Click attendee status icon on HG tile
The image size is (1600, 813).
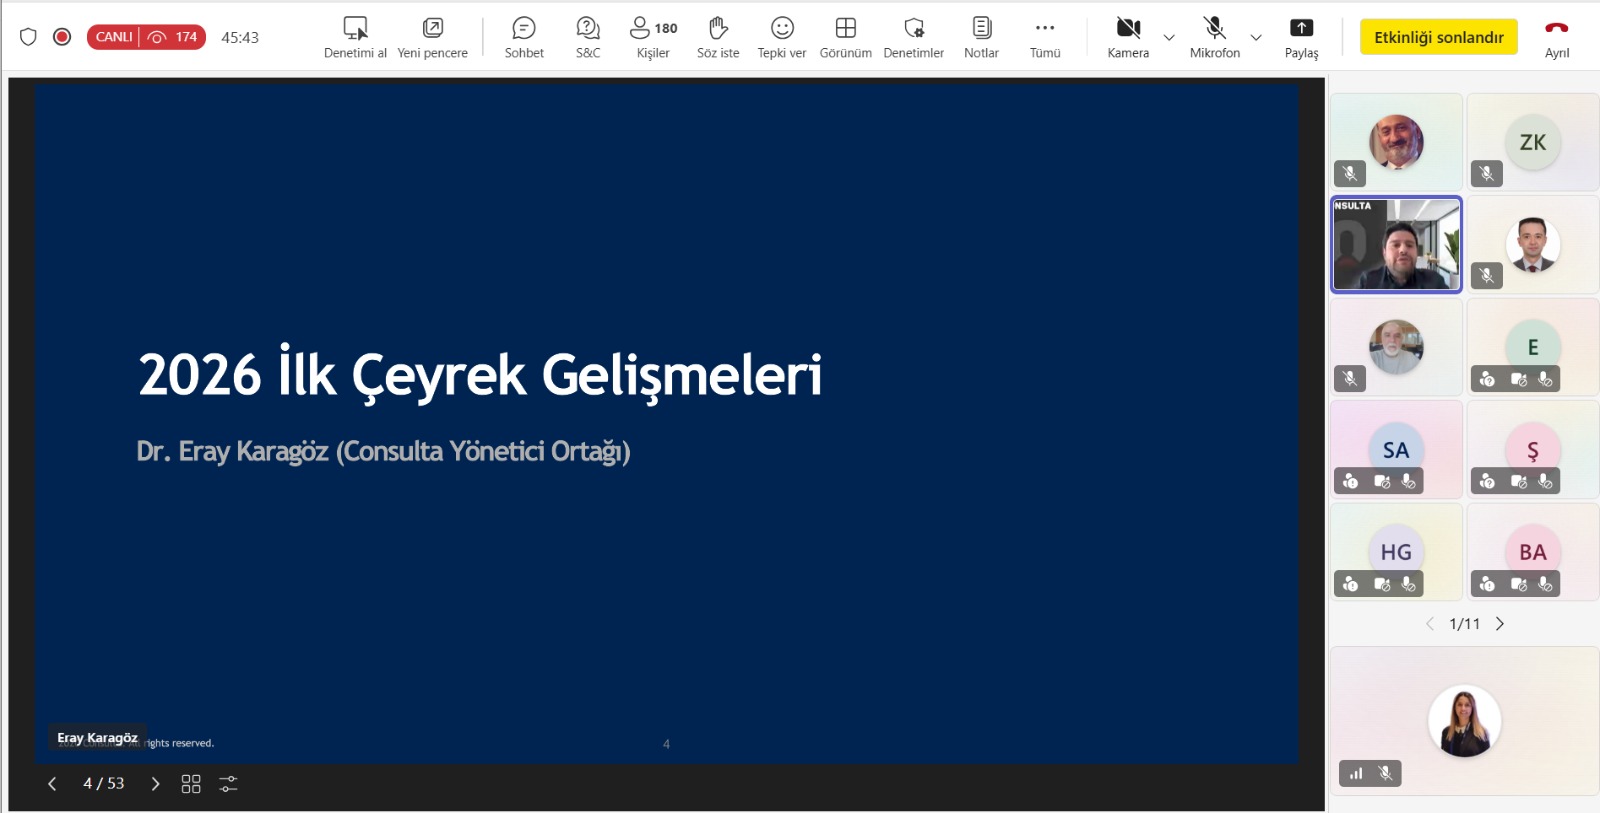pyautogui.click(x=1350, y=584)
